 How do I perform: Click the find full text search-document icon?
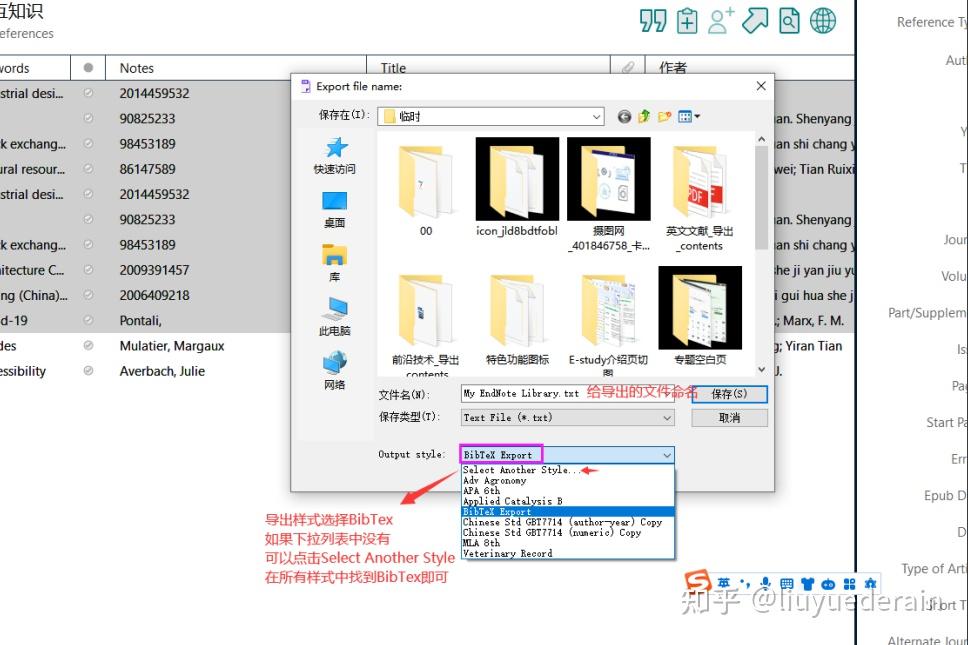click(788, 19)
